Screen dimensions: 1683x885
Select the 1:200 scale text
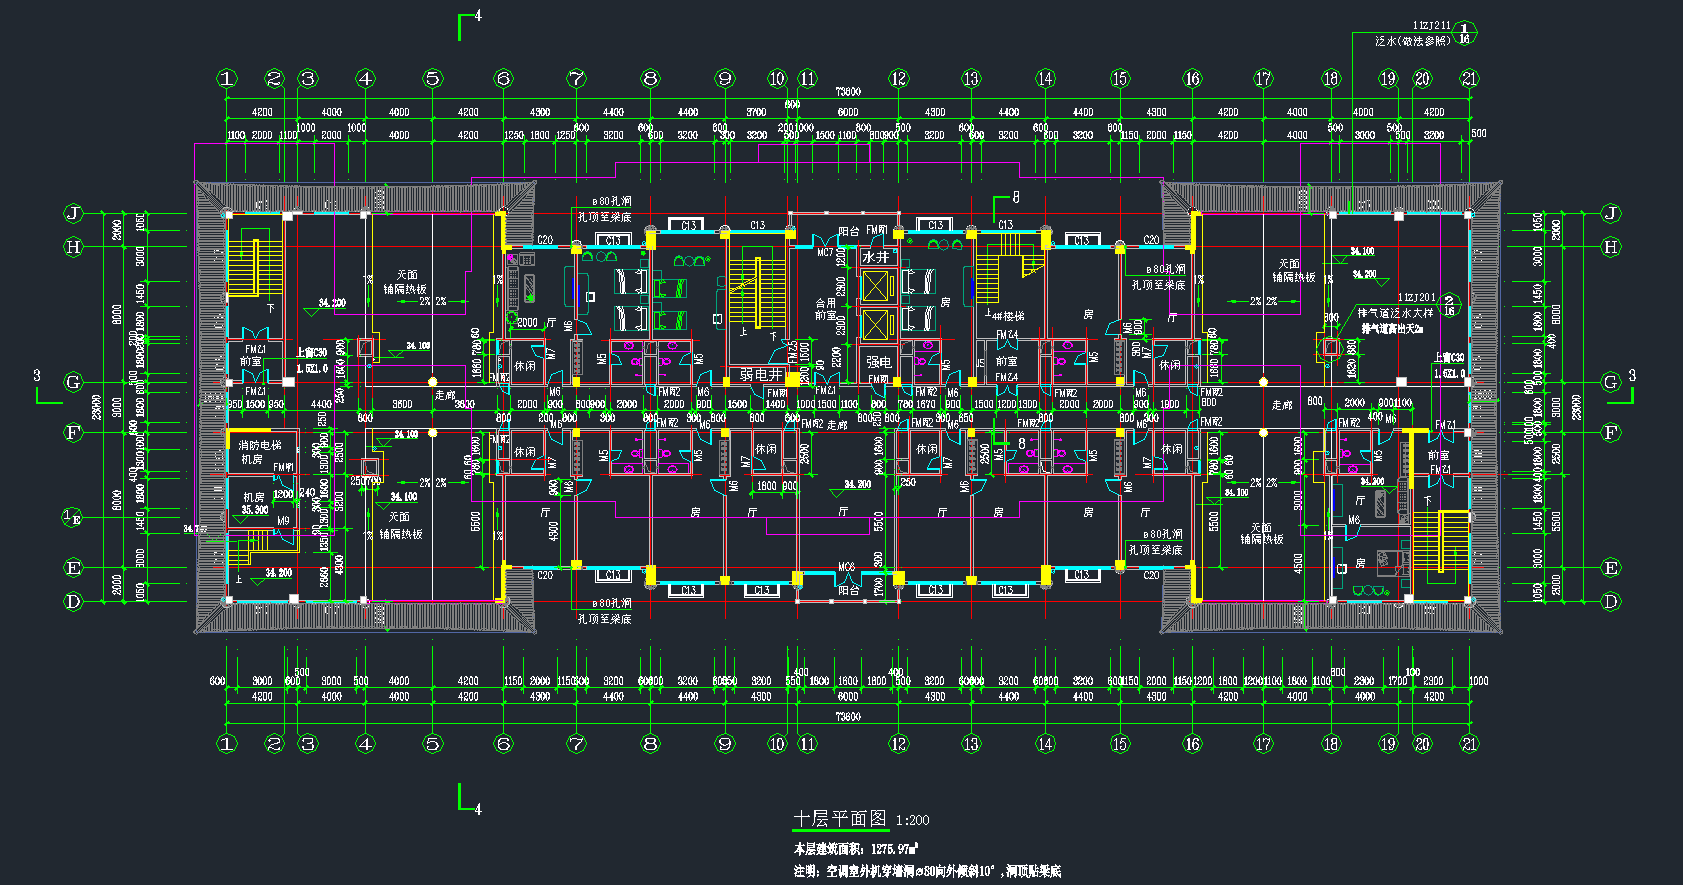(912, 821)
